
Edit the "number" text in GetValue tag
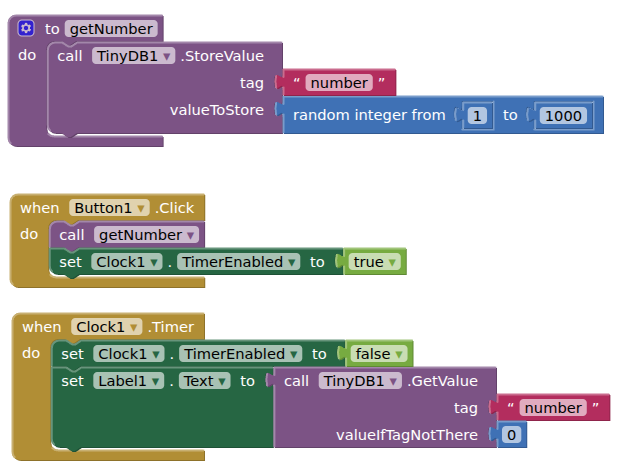(552, 408)
